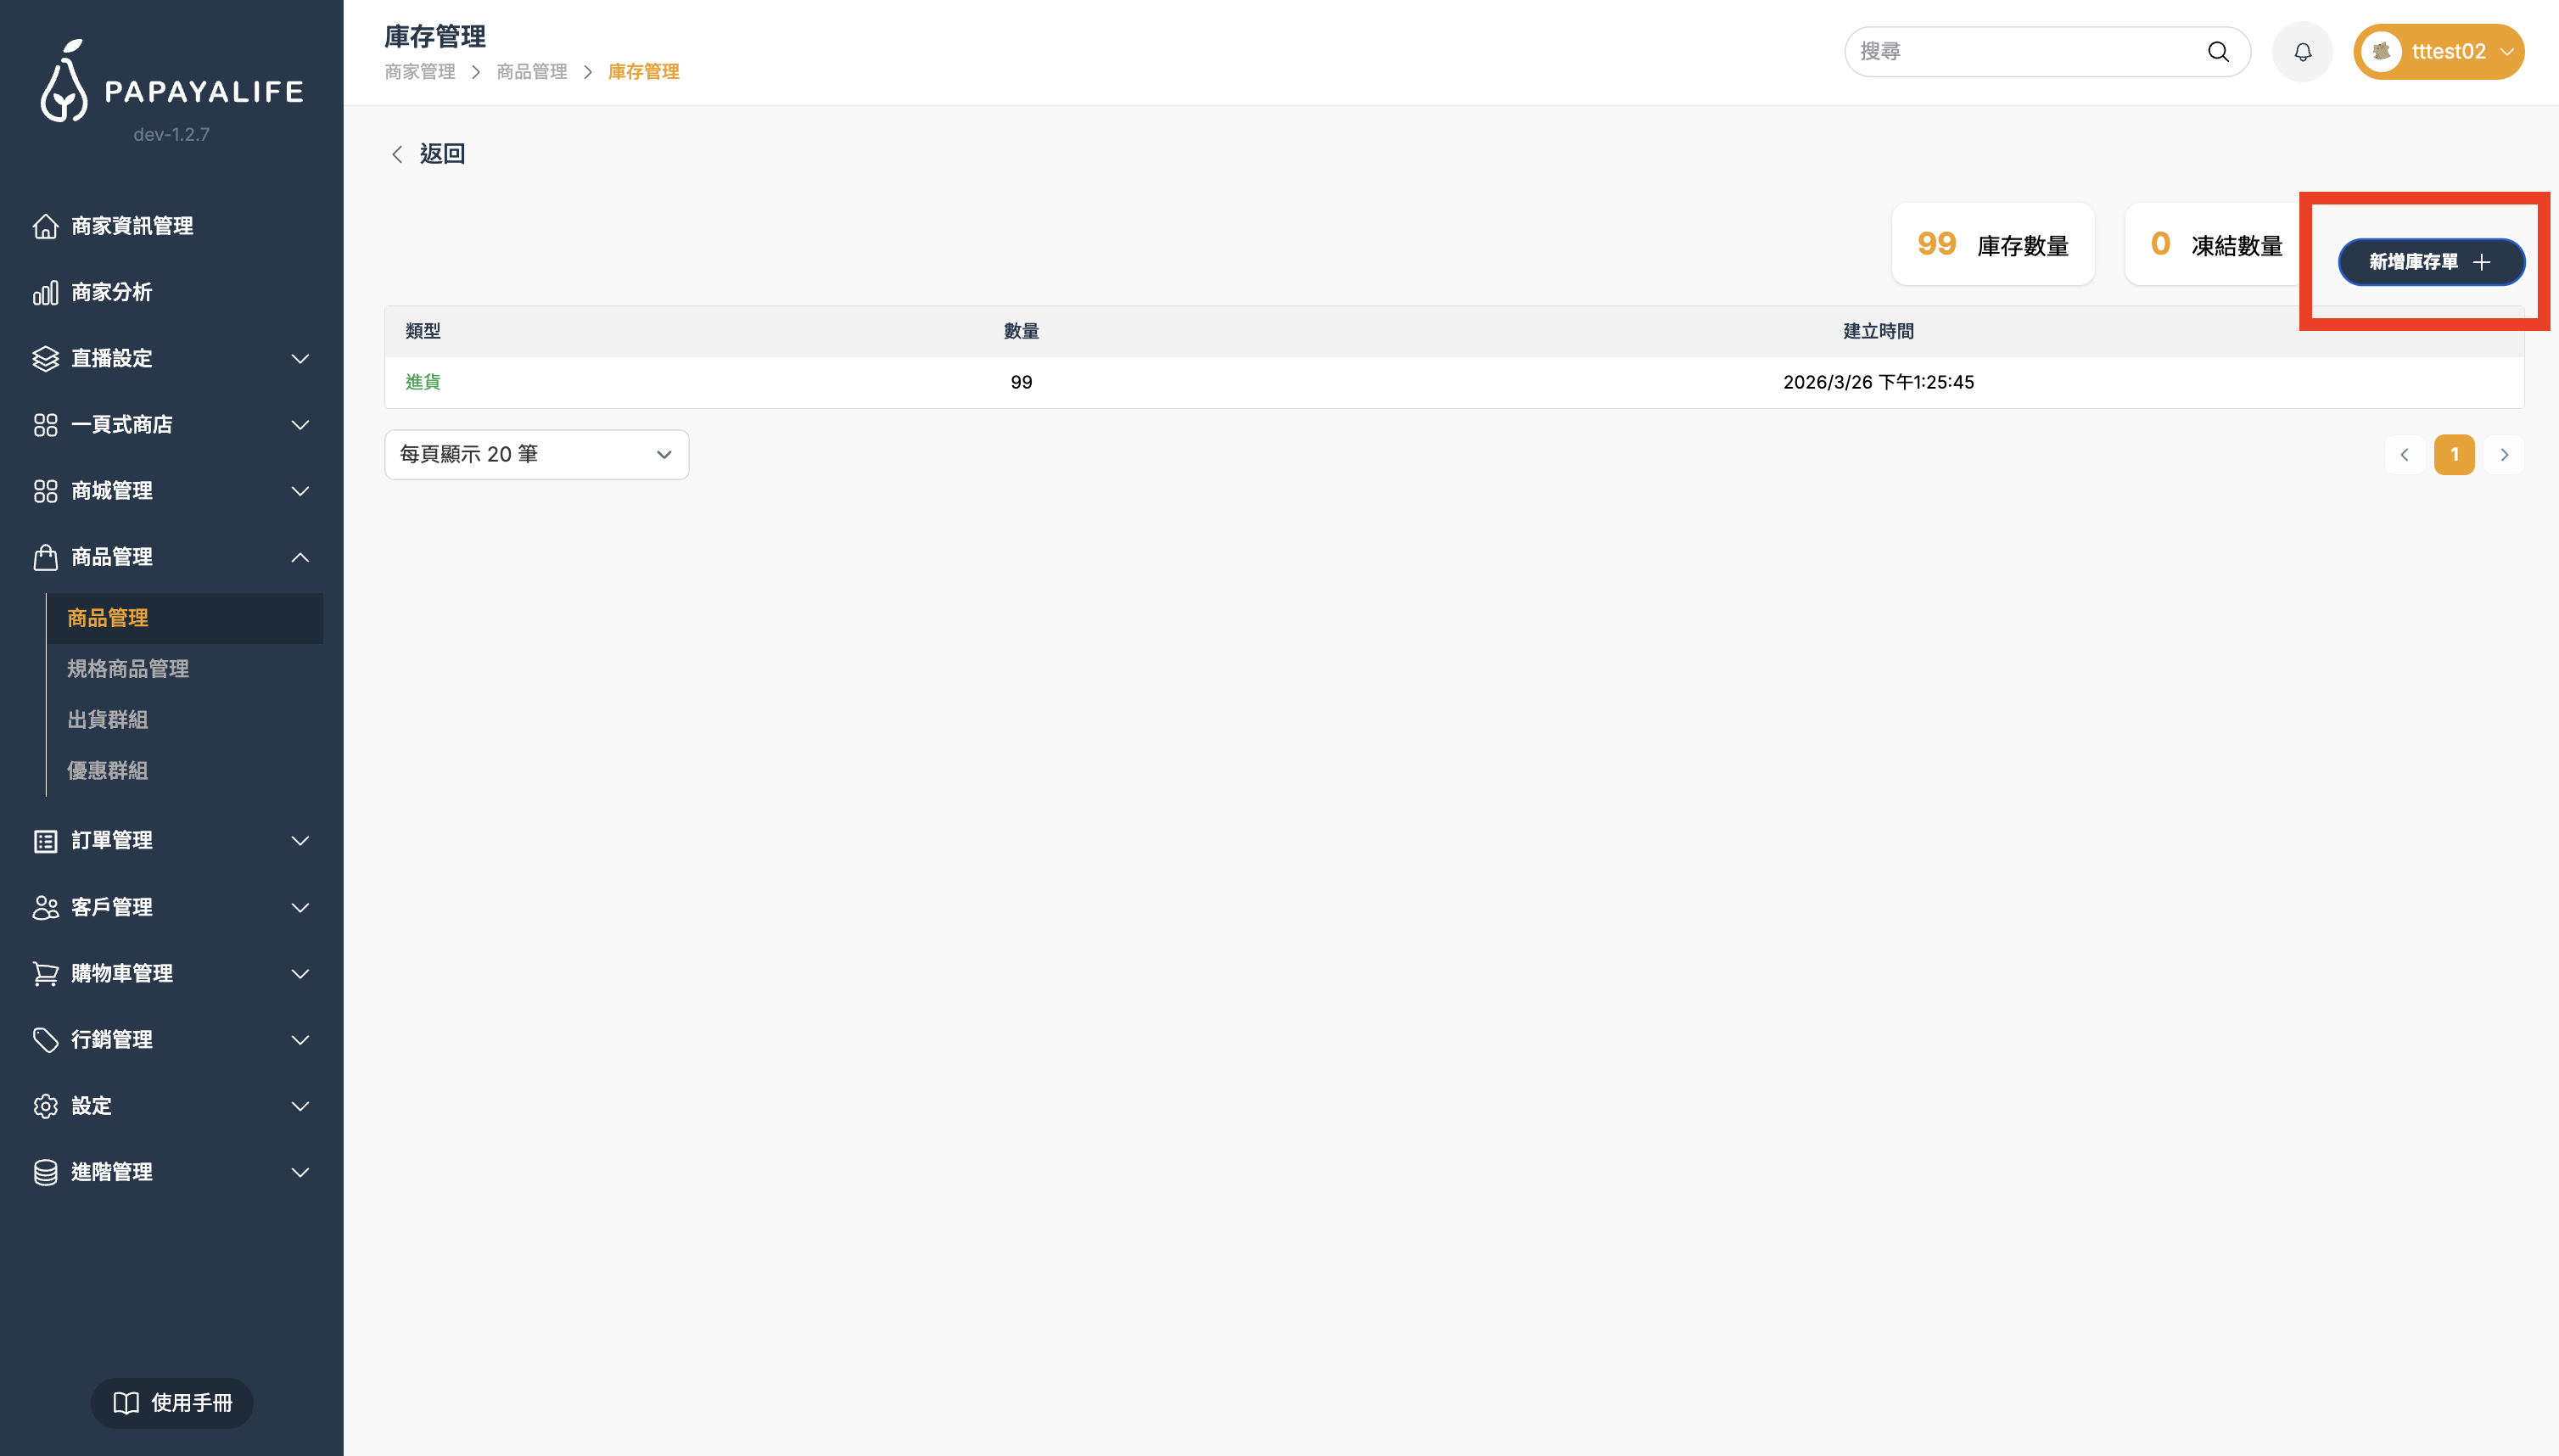Screen dimensions: 2559x1456
Task: Click 商品管理 breadcrumb link
Action: [x=531, y=72]
